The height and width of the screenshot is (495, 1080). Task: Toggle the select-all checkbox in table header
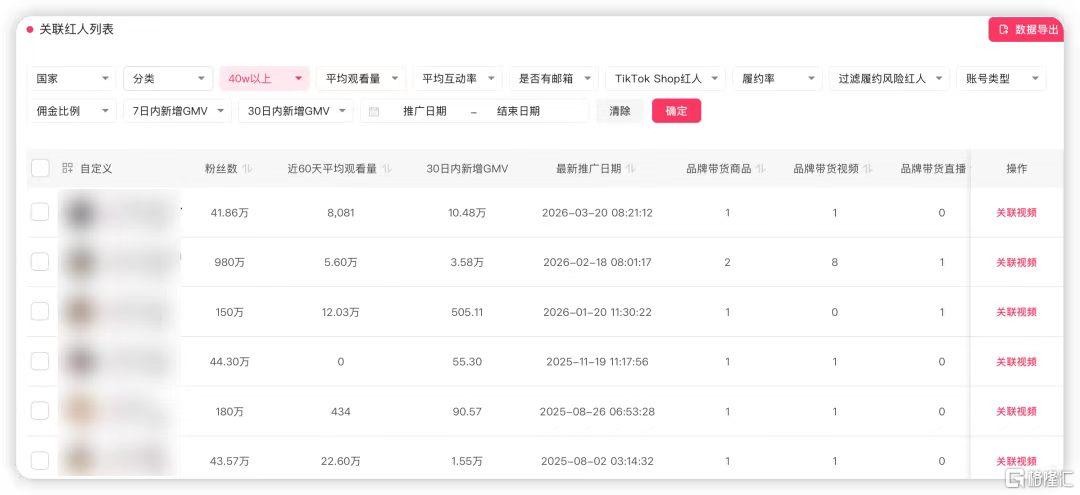coord(40,168)
